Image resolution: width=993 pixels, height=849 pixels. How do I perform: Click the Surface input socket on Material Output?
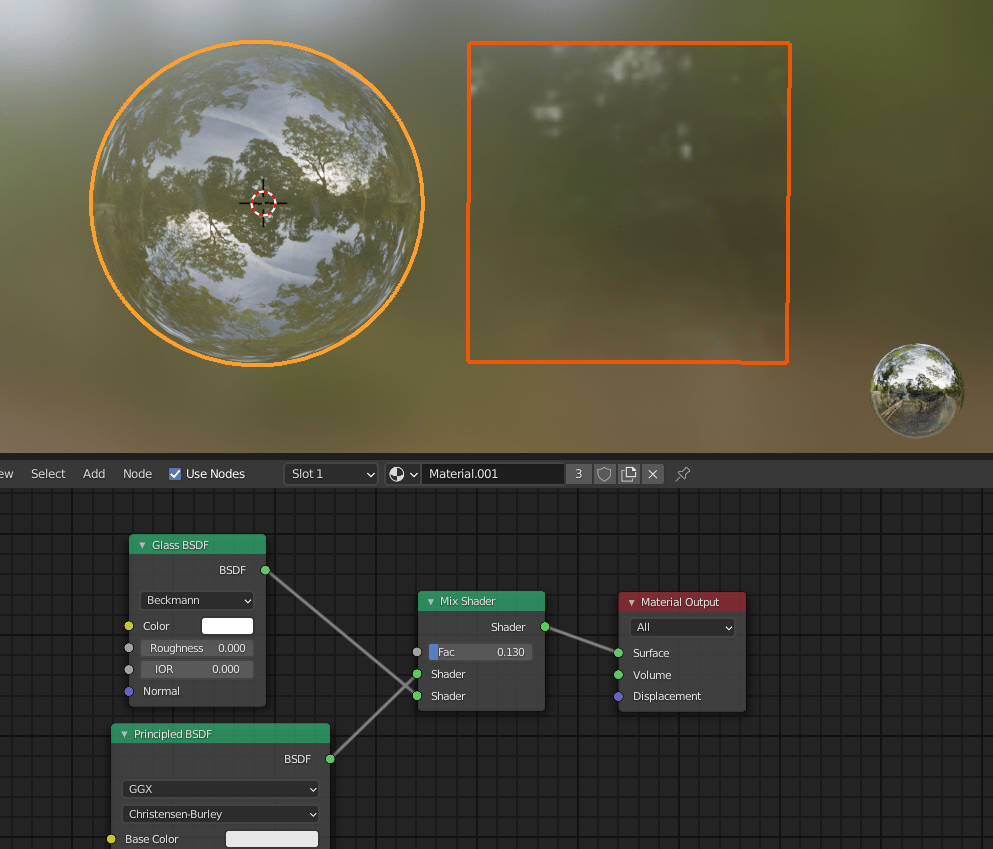coord(617,653)
